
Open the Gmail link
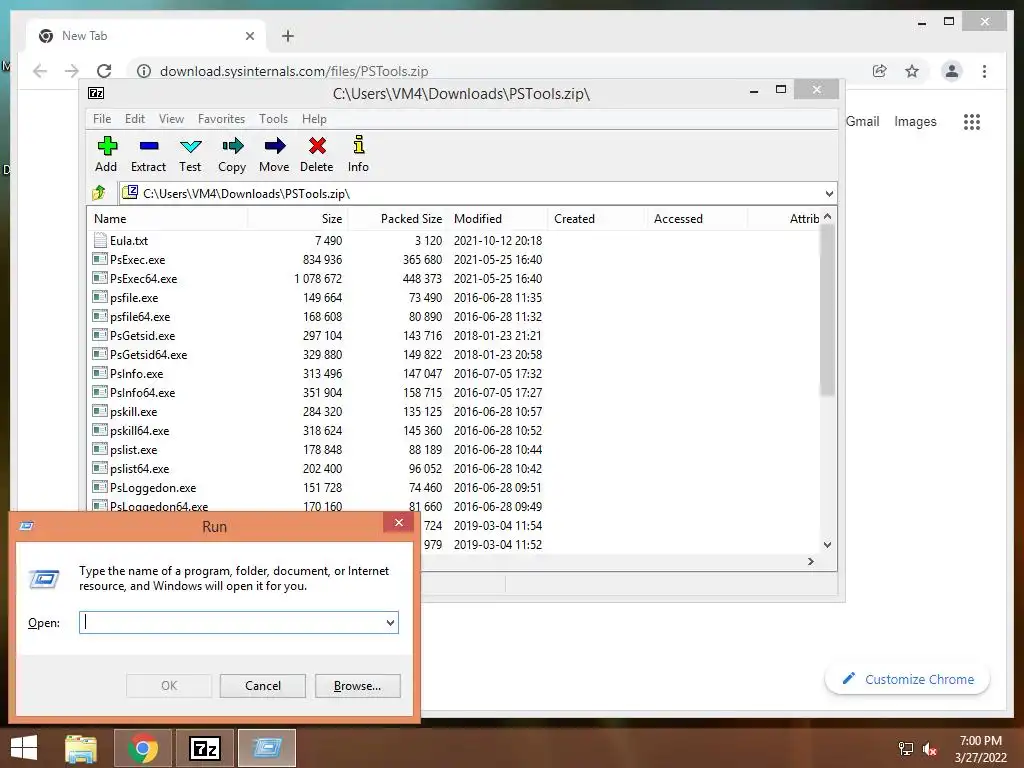(x=863, y=121)
